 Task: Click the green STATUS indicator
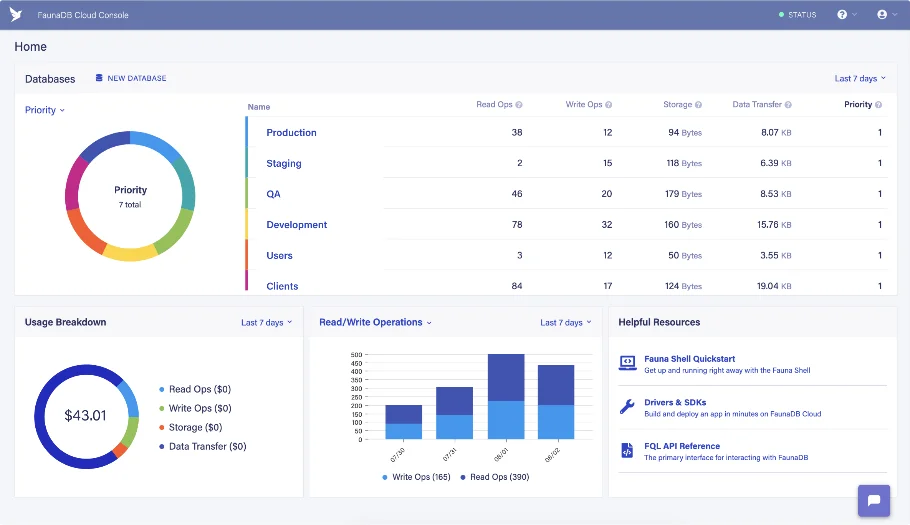click(x=797, y=15)
